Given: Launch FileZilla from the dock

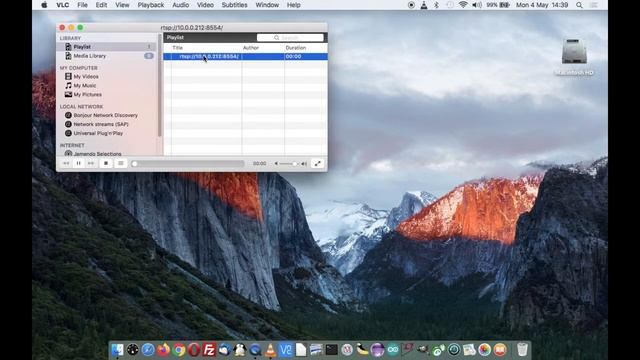Looking at the screenshot, I should 209,350.
